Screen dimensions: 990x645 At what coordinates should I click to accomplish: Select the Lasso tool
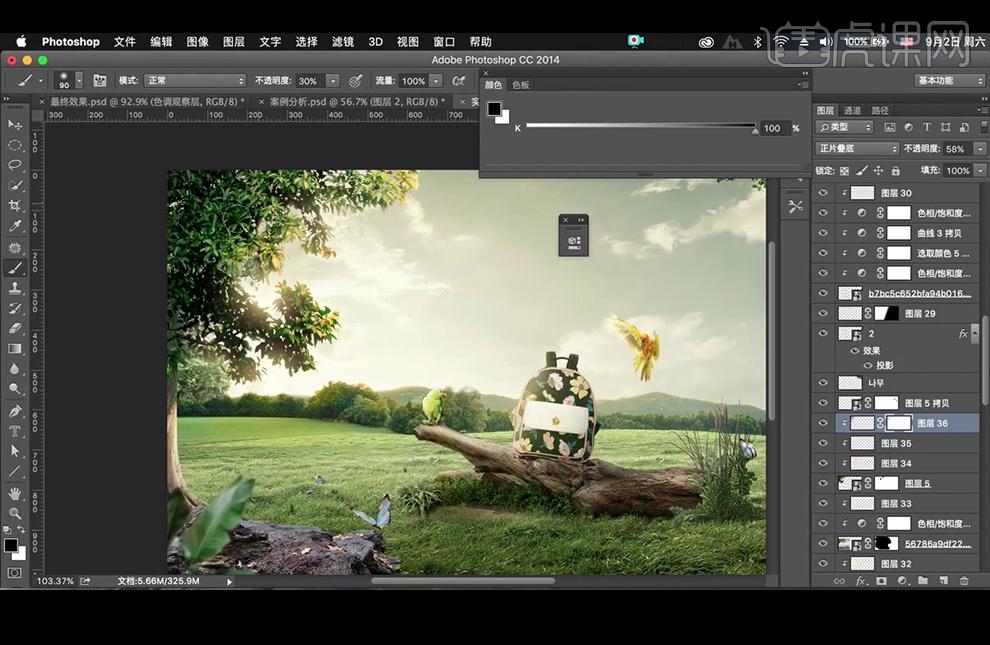(x=15, y=165)
